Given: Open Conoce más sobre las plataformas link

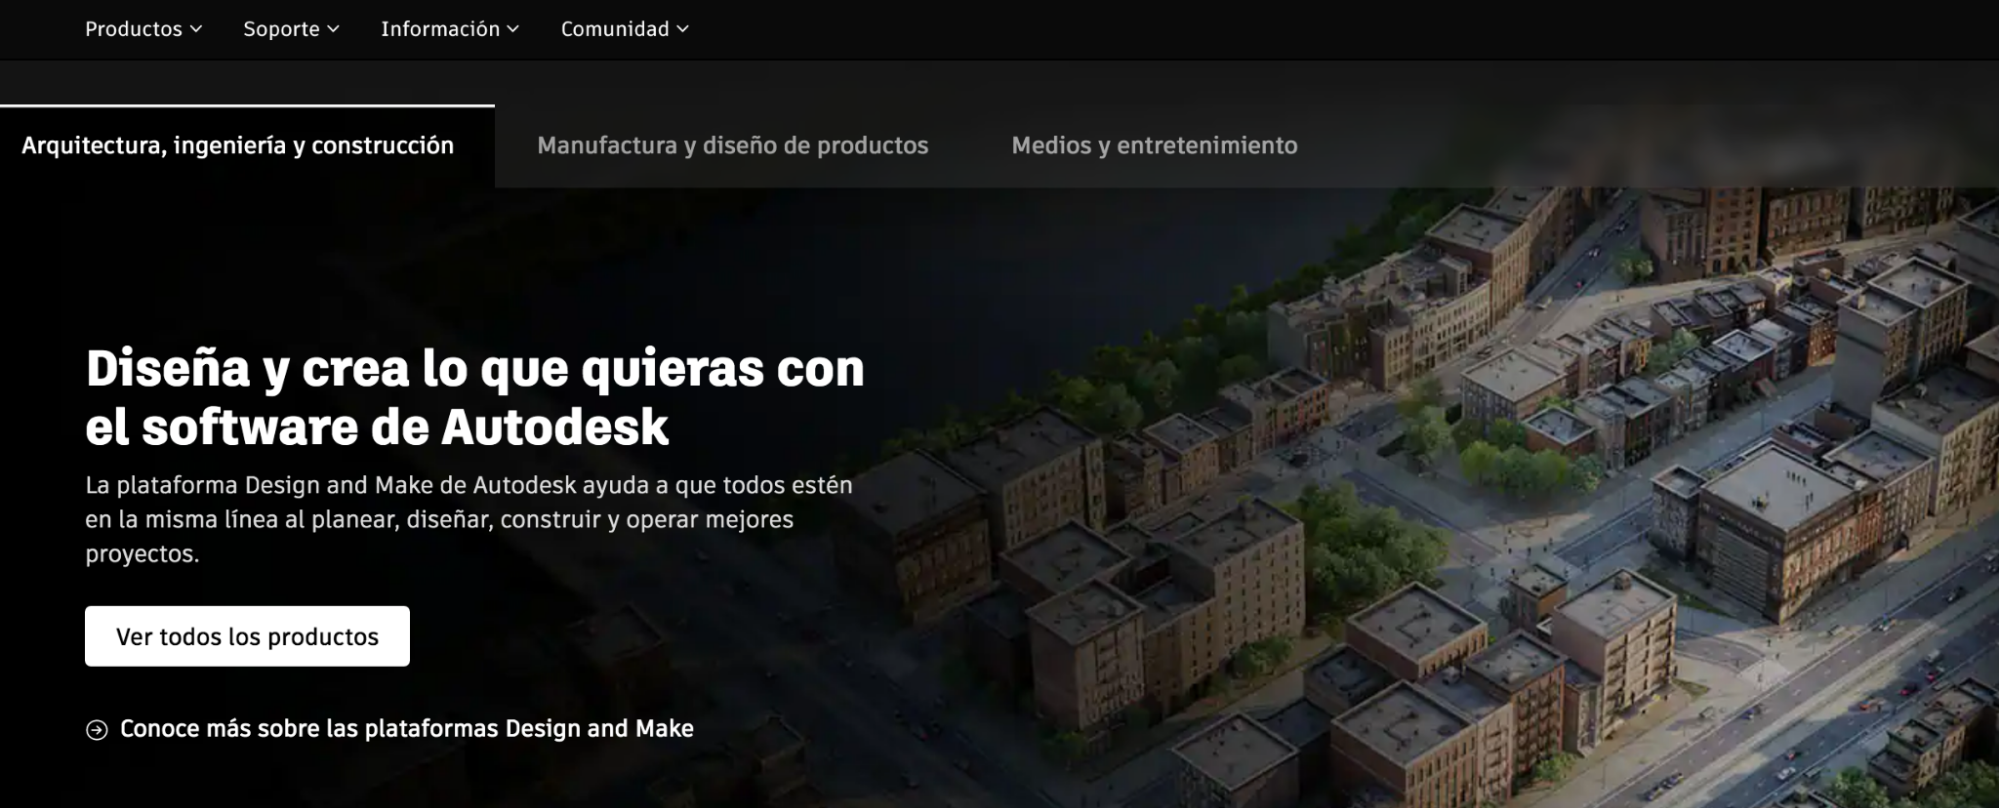Looking at the screenshot, I should [406, 729].
